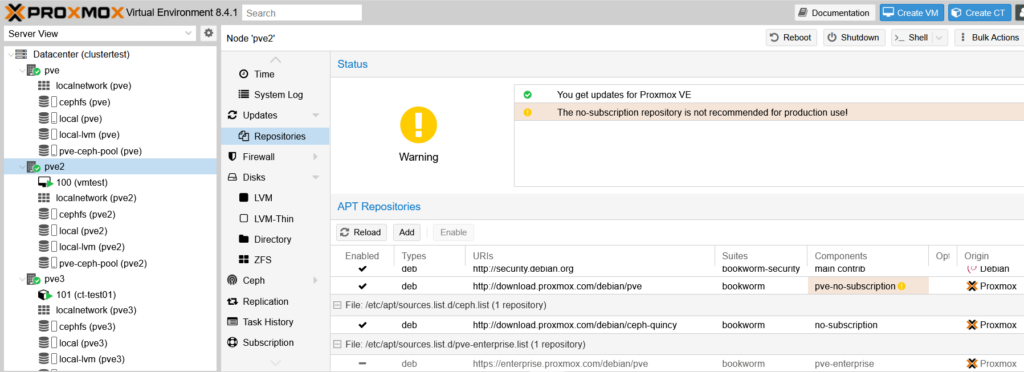The width and height of the screenshot is (1024, 372).
Task: Open the 100 (vmtest) virtual machine icon
Action: tap(44, 182)
